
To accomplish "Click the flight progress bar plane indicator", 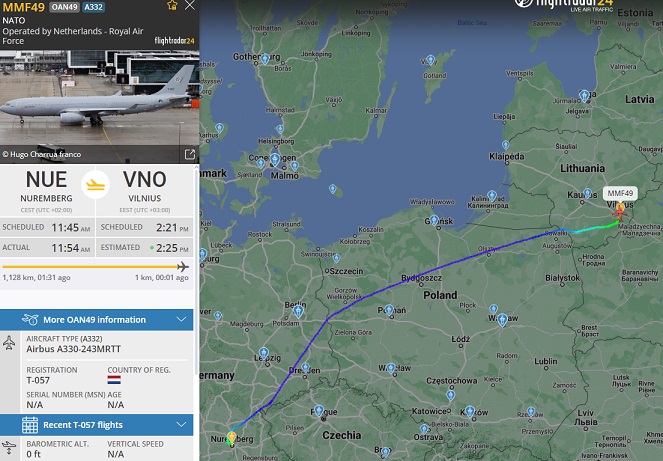I will (183, 266).
